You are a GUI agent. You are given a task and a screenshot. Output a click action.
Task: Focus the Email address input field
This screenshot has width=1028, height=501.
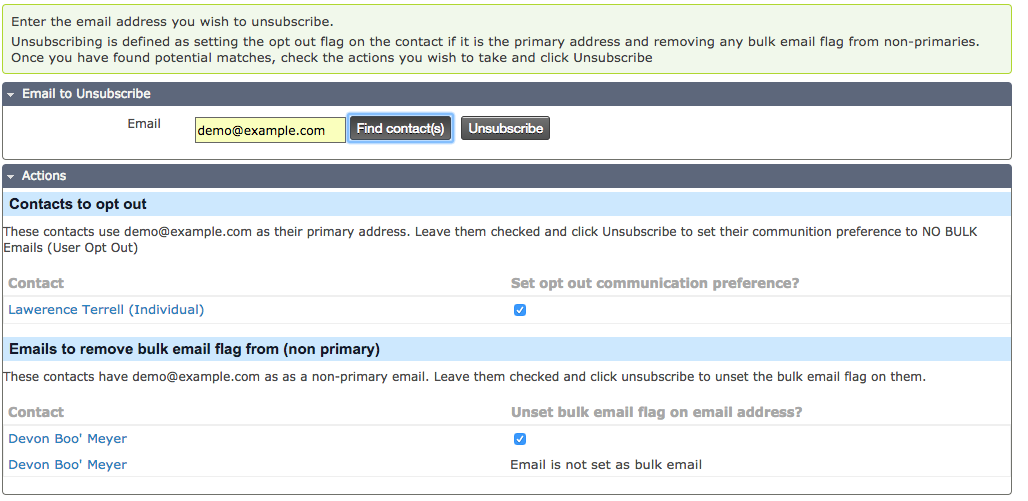coord(270,130)
